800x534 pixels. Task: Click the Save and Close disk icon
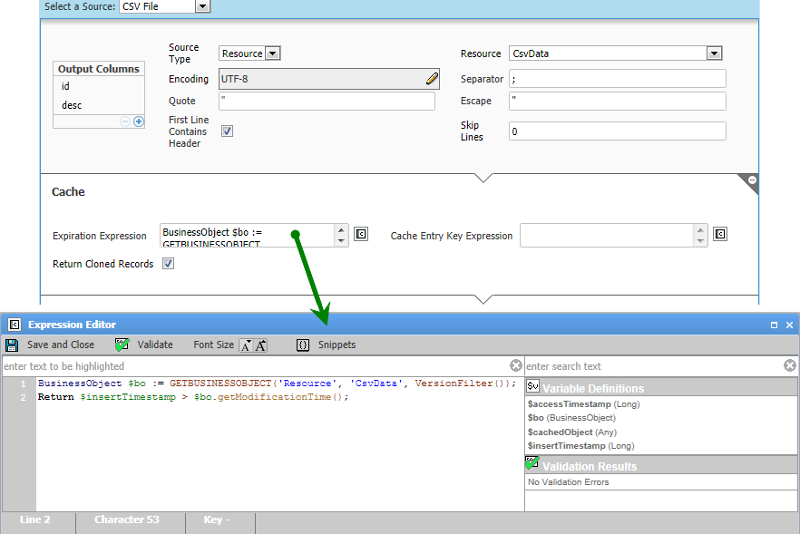pos(12,345)
